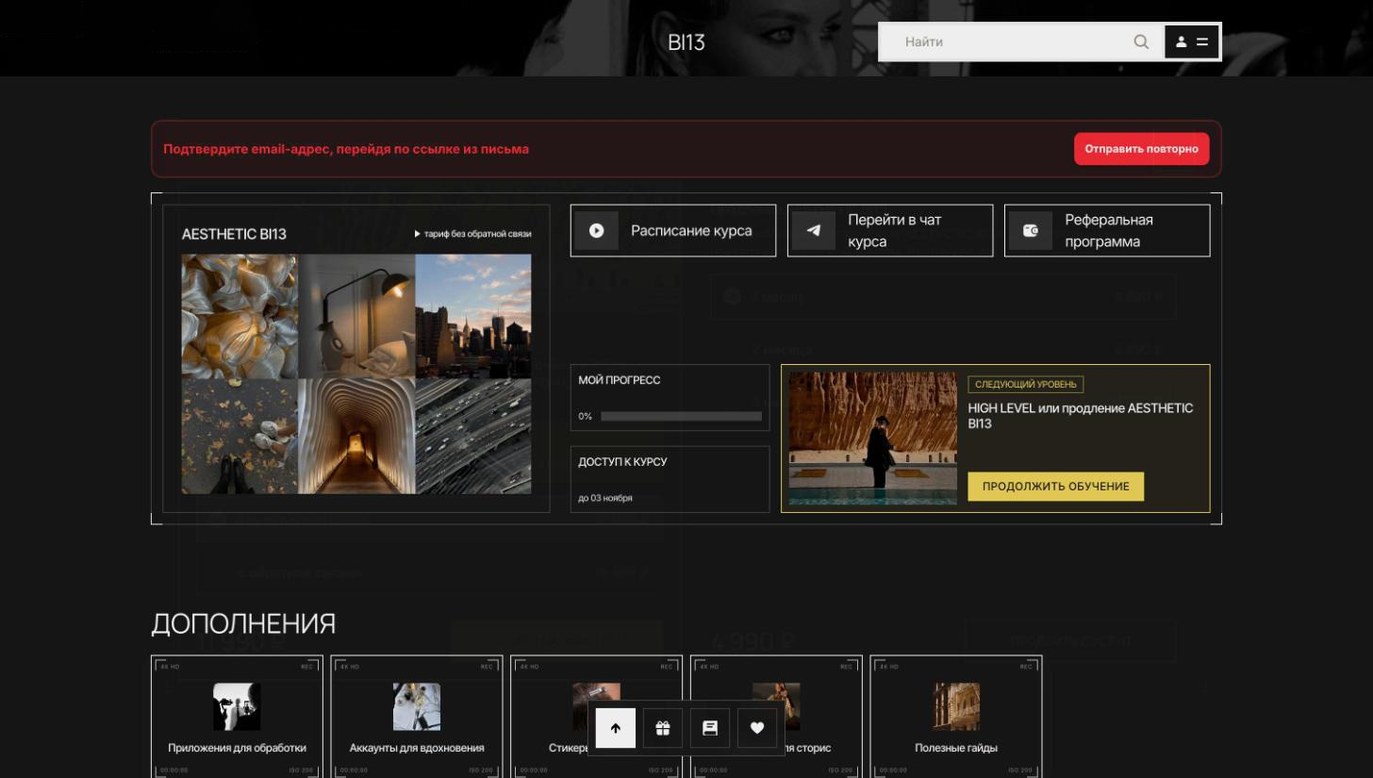This screenshot has width=1373, height=778.
Task: Click the Отправить повторно button
Action: [x=1141, y=149]
